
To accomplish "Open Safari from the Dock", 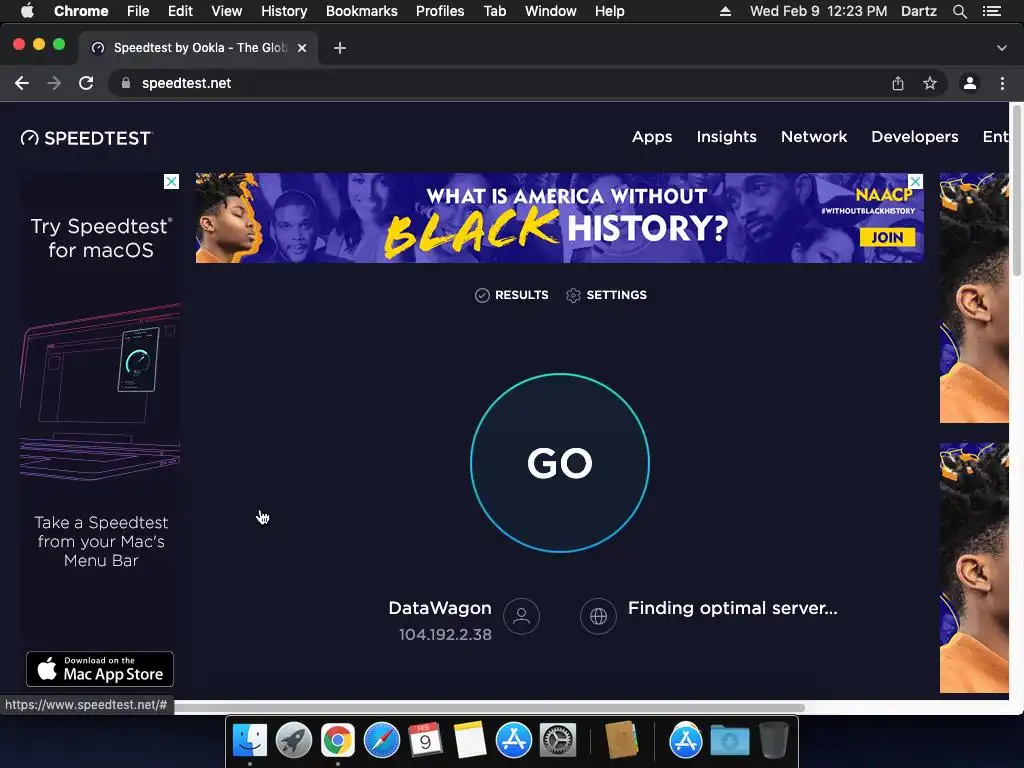I will point(381,741).
